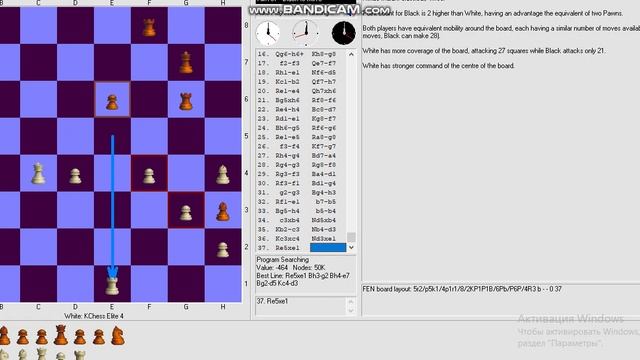The width and height of the screenshot is (640, 360).
Task: Select move 25 Re1-e5 in list
Action: point(287,137)
